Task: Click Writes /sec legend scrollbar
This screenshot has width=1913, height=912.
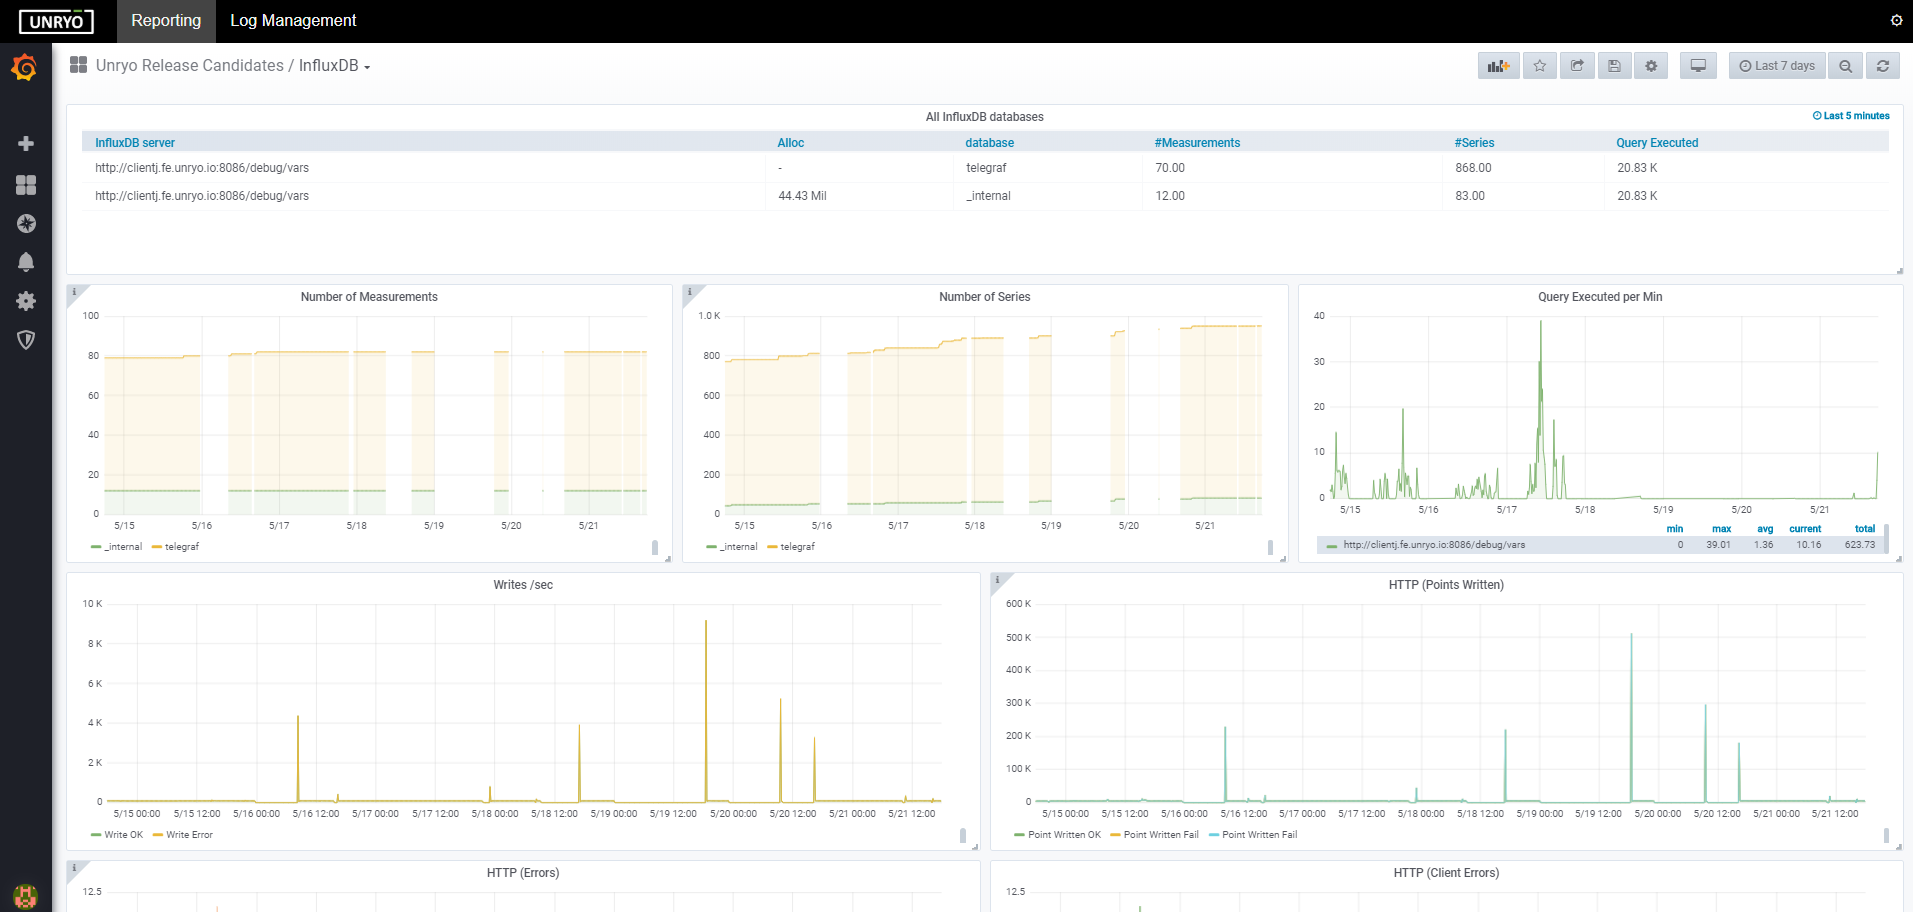Action: pyautogui.click(x=963, y=835)
